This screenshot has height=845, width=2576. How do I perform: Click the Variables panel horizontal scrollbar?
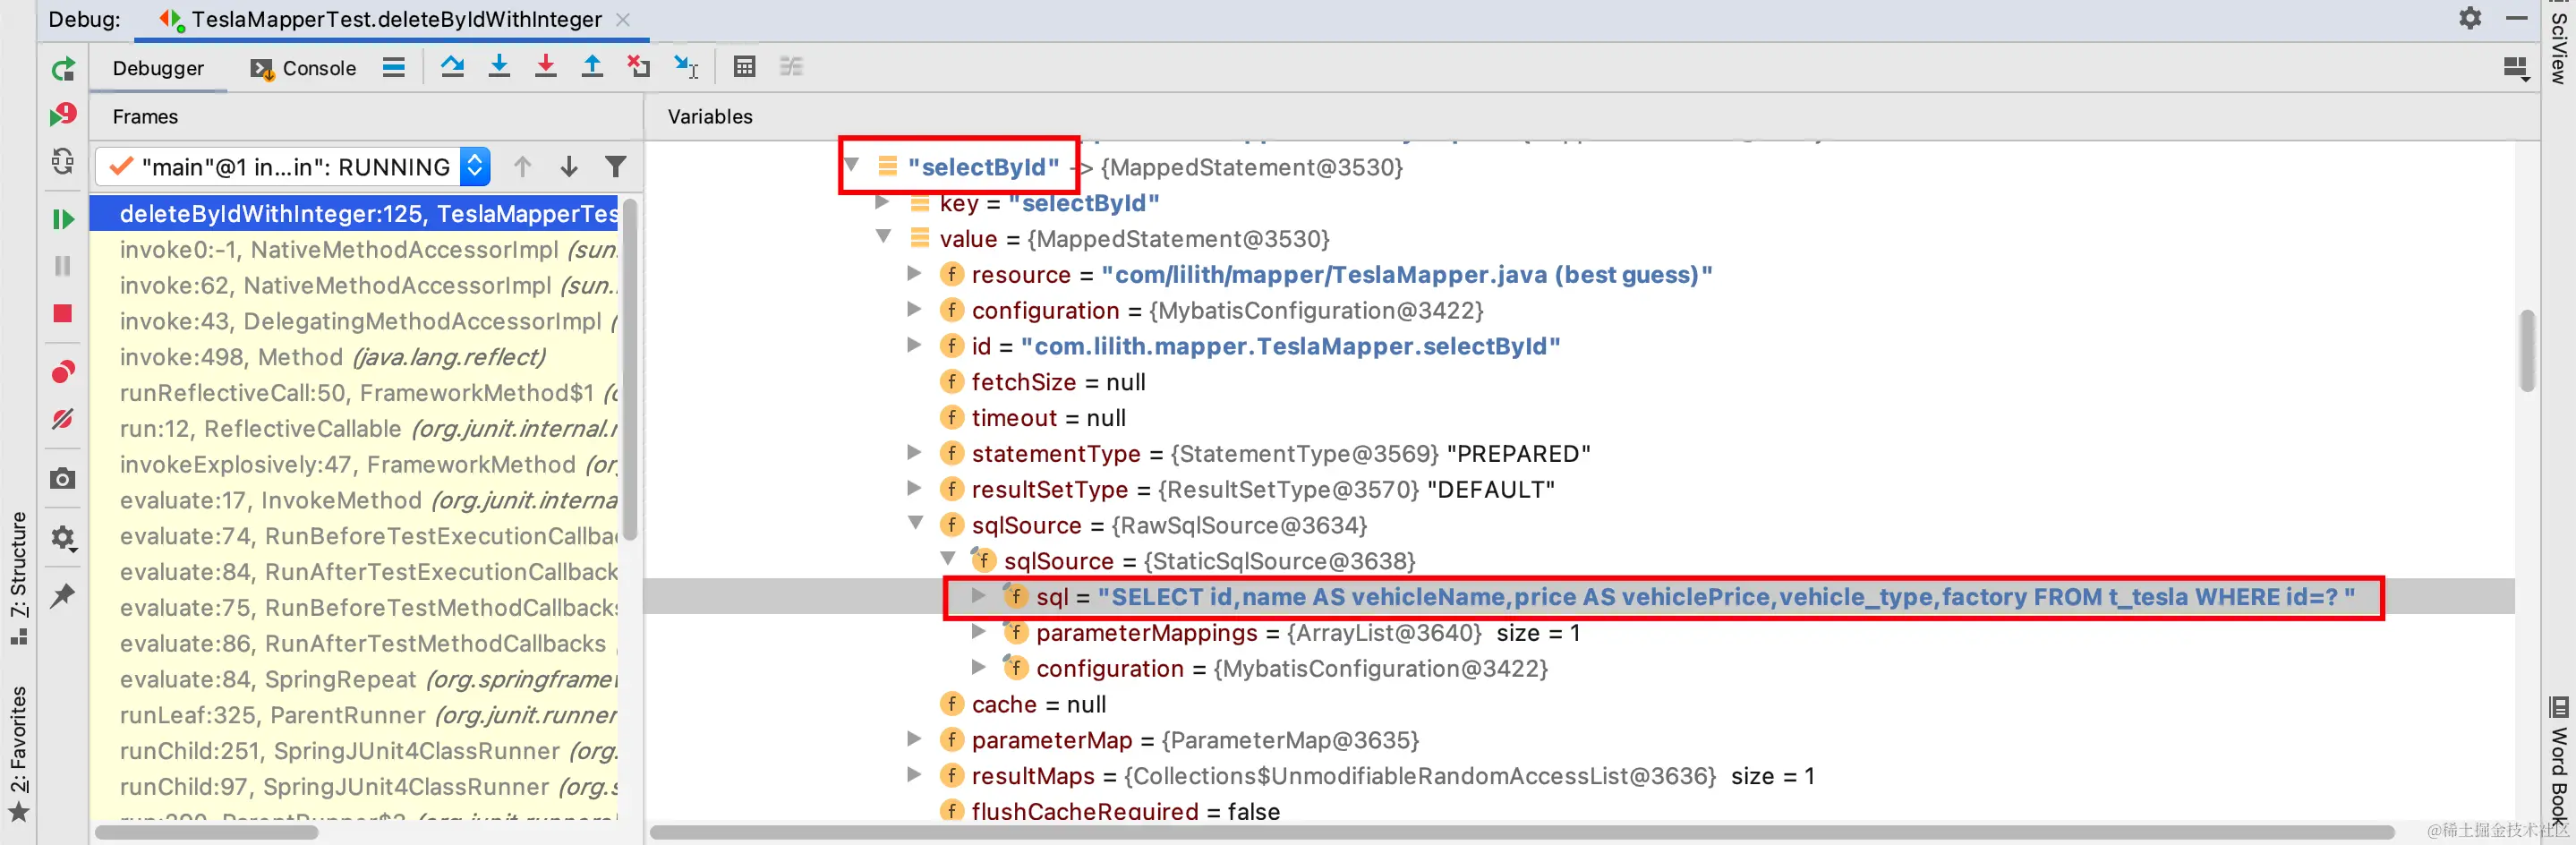[1522, 832]
